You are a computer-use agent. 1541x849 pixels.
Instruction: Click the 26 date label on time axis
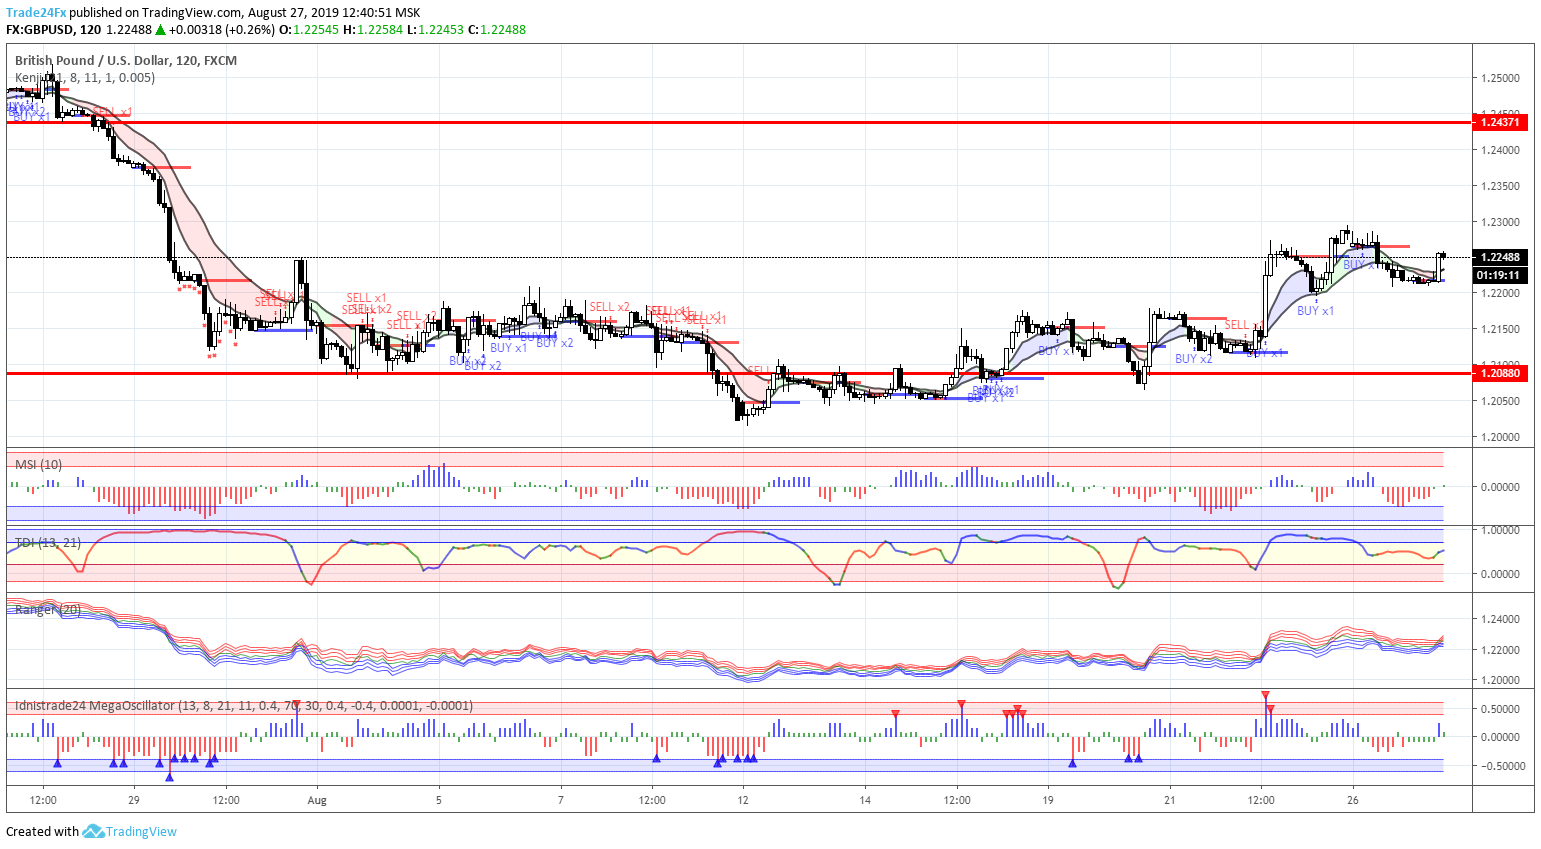click(x=1353, y=800)
